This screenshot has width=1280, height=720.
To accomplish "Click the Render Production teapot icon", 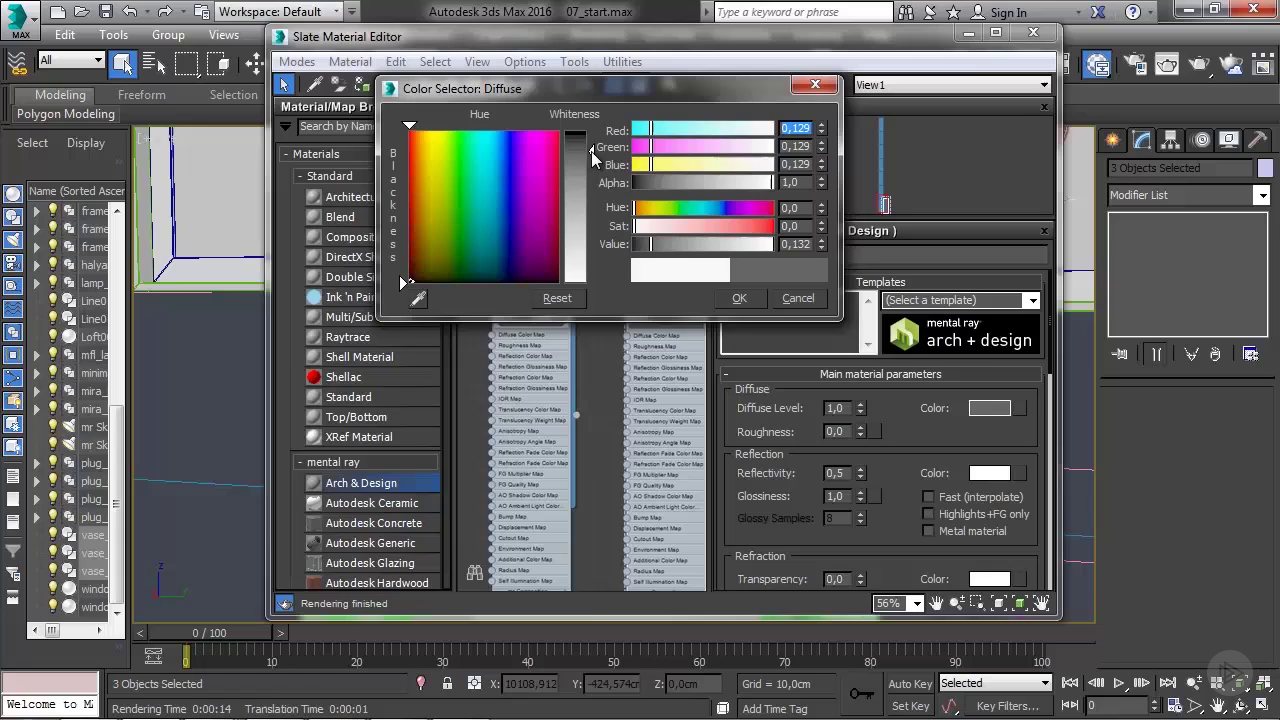I will pos(1199,66).
